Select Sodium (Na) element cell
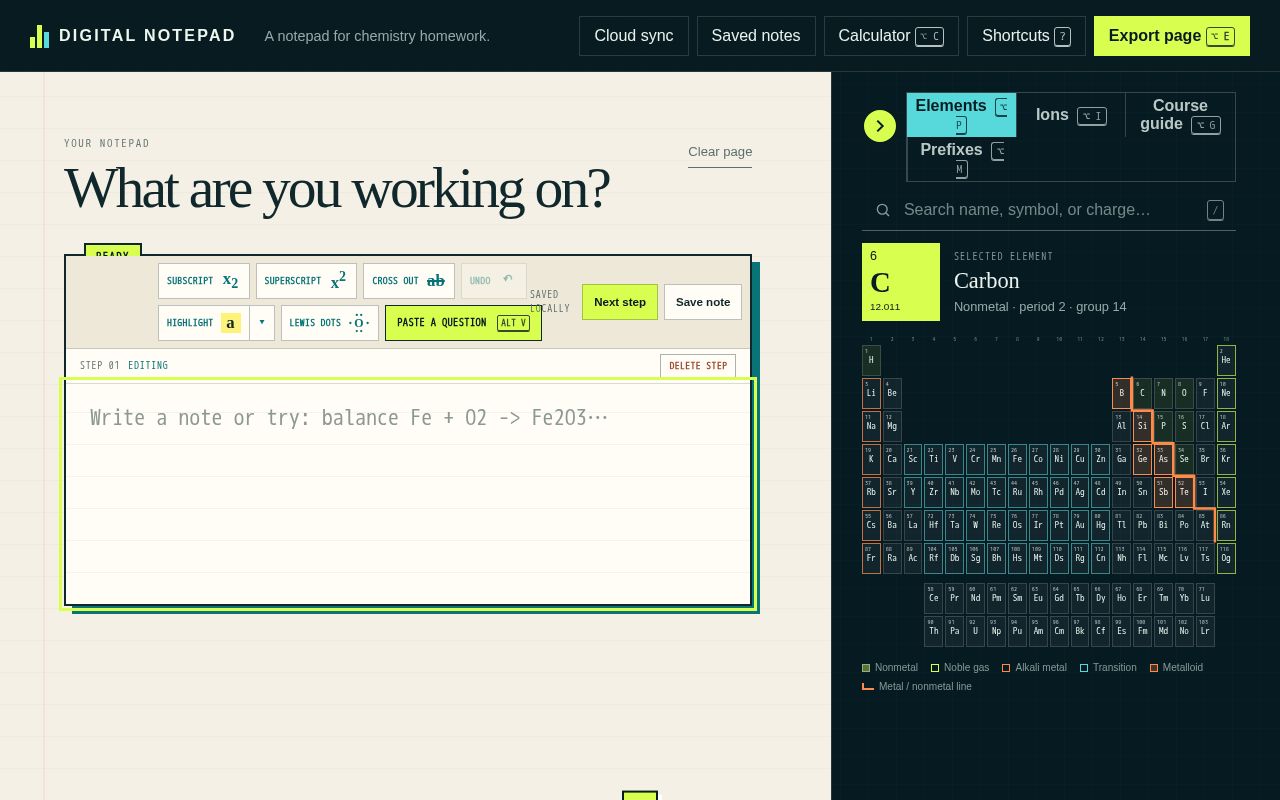The image size is (1280, 800). click(871, 426)
